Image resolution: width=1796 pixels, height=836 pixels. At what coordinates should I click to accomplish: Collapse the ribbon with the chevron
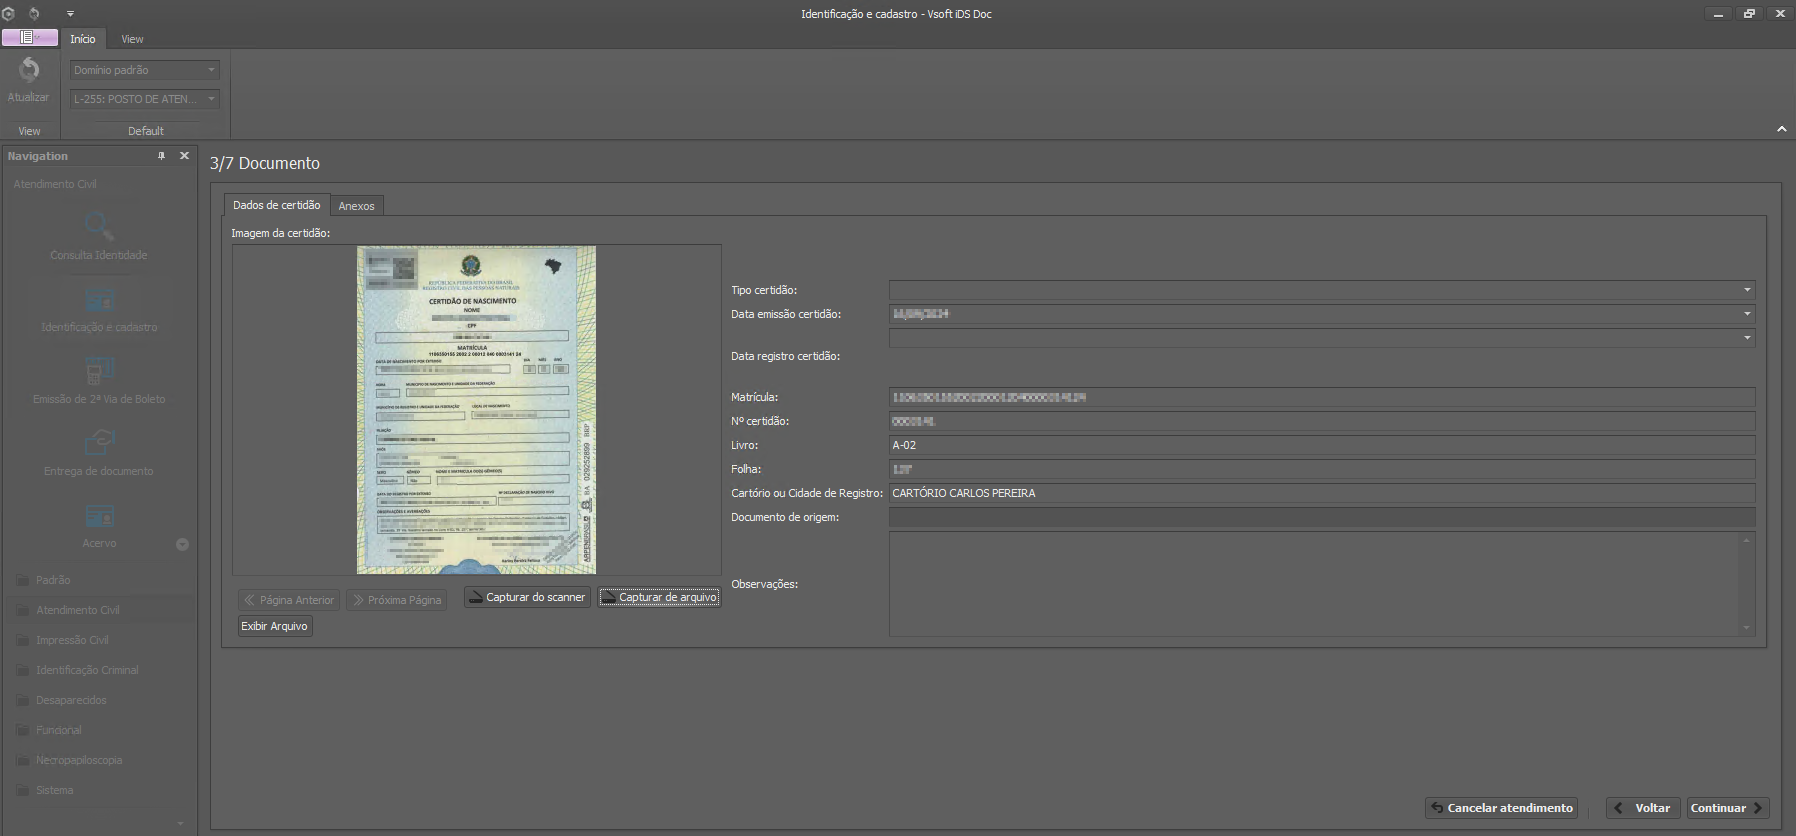(1782, 130)
